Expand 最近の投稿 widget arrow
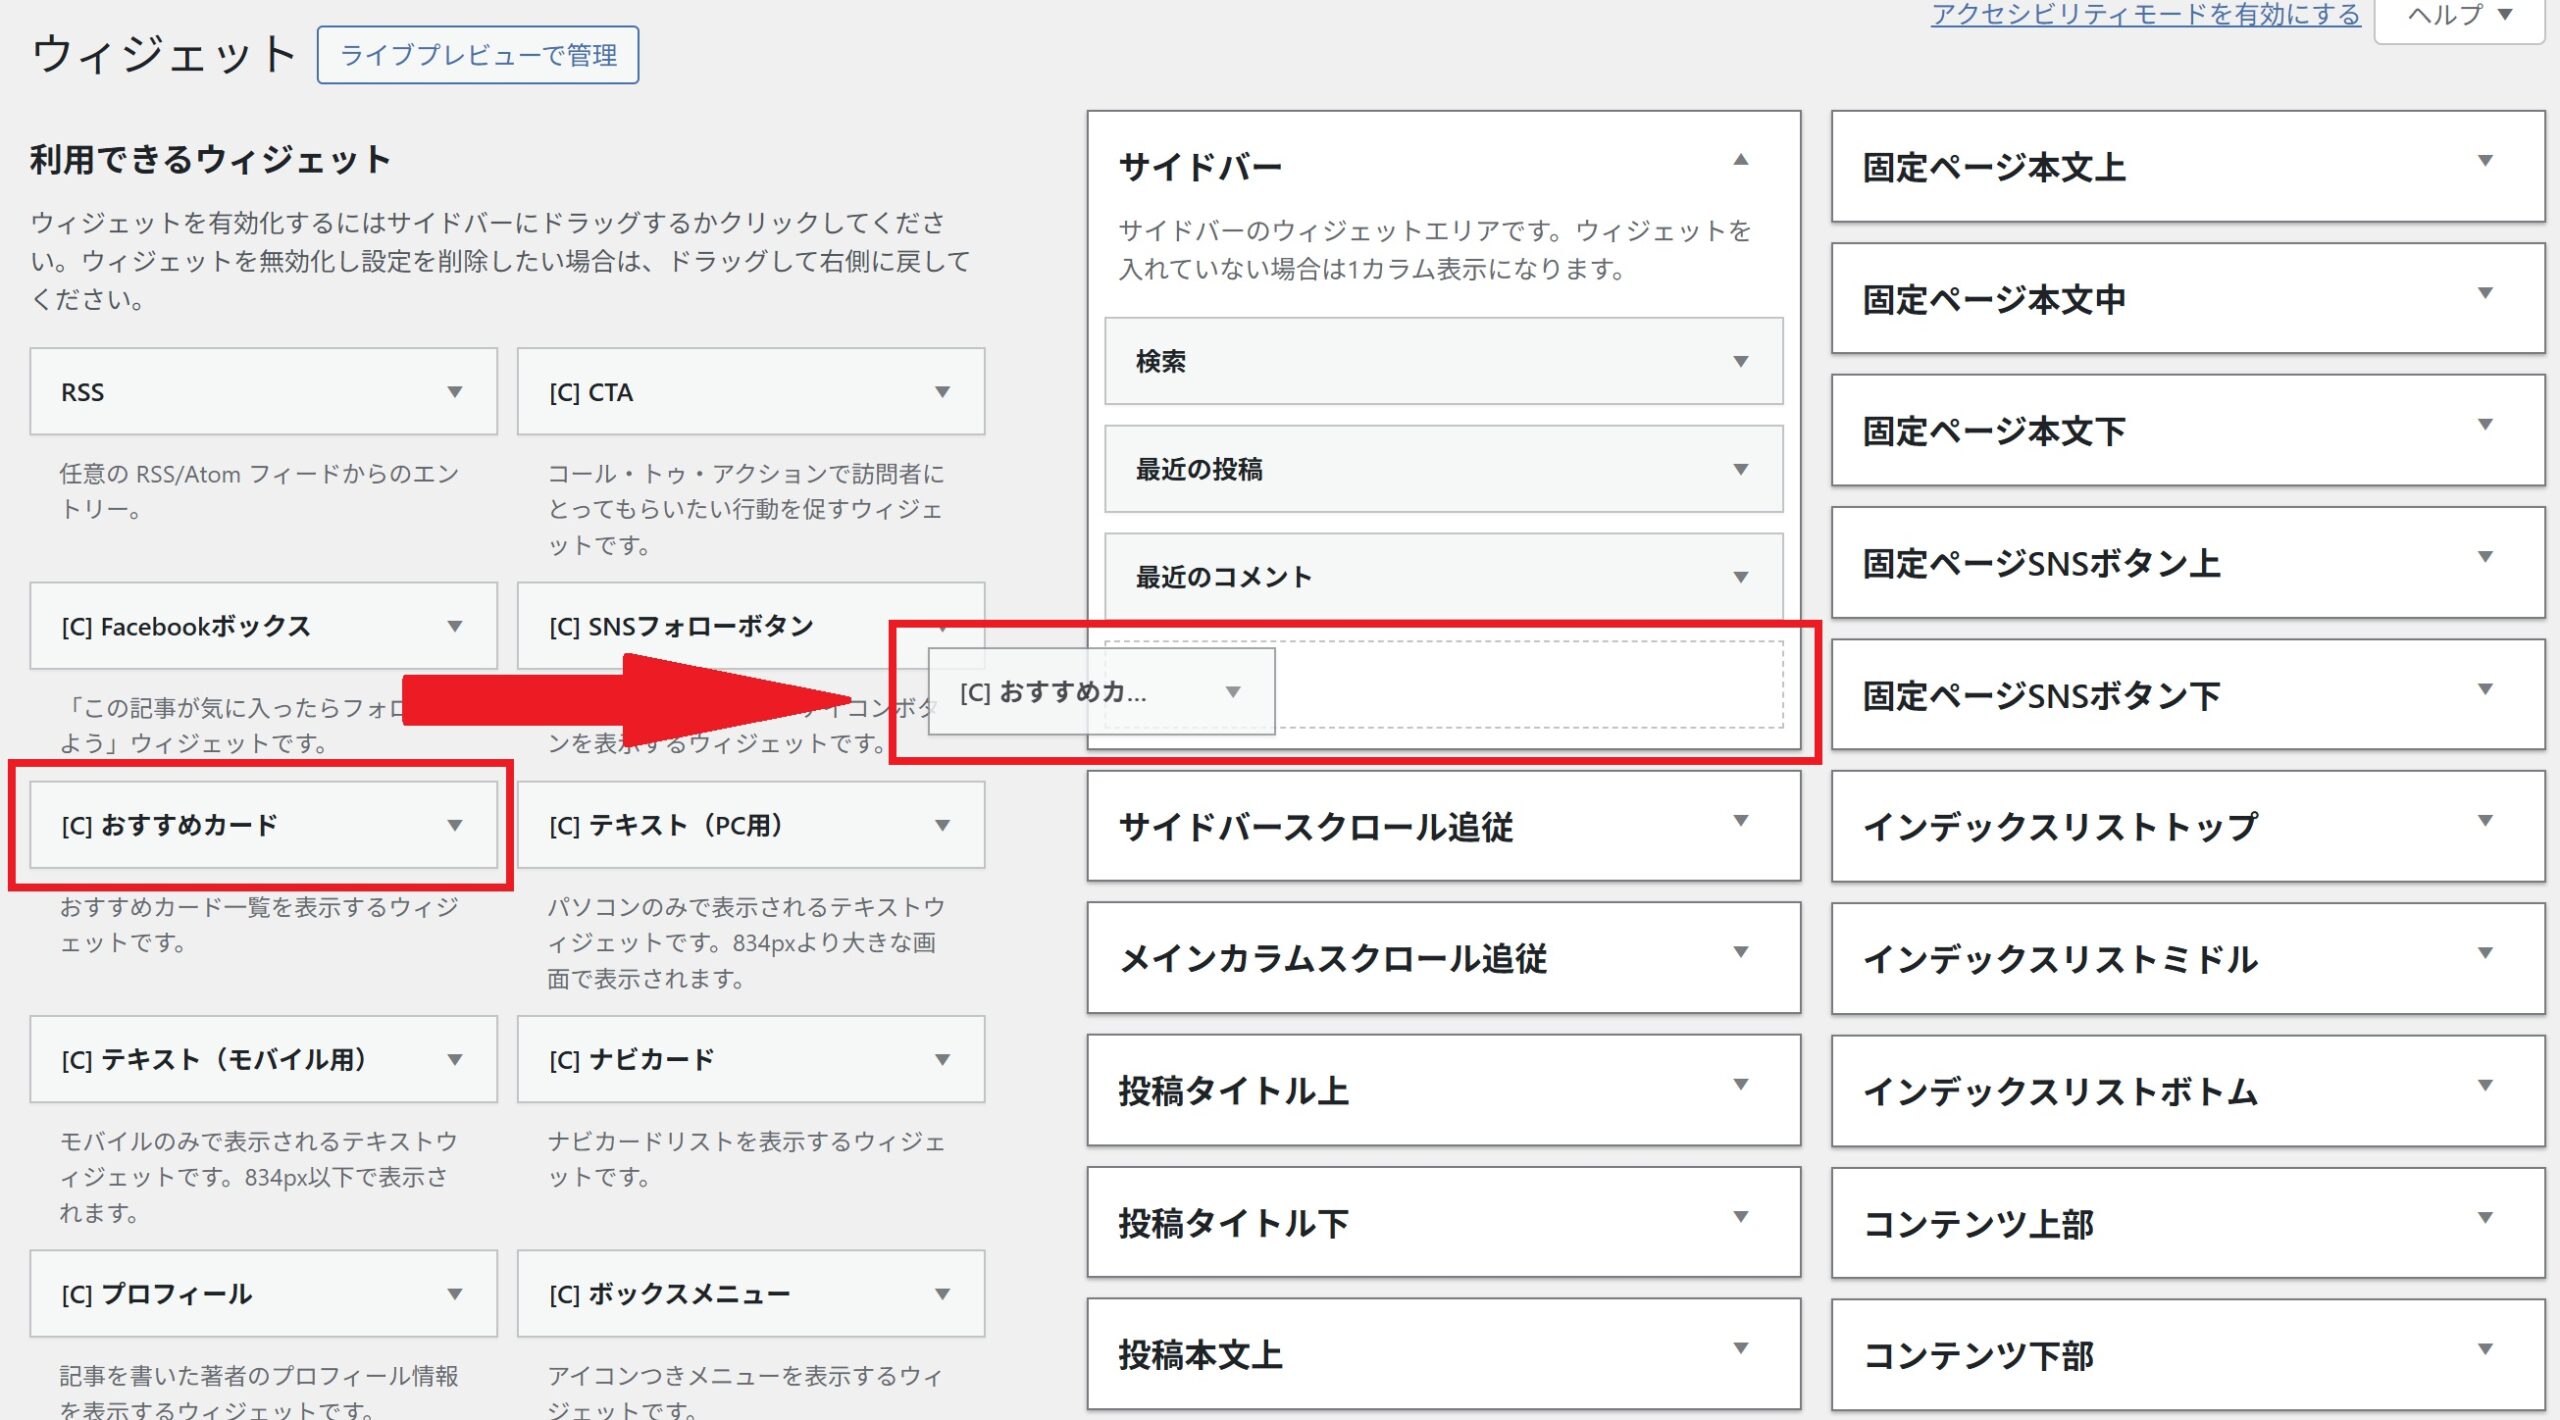The image size is (2560, 1420). 1740,469
